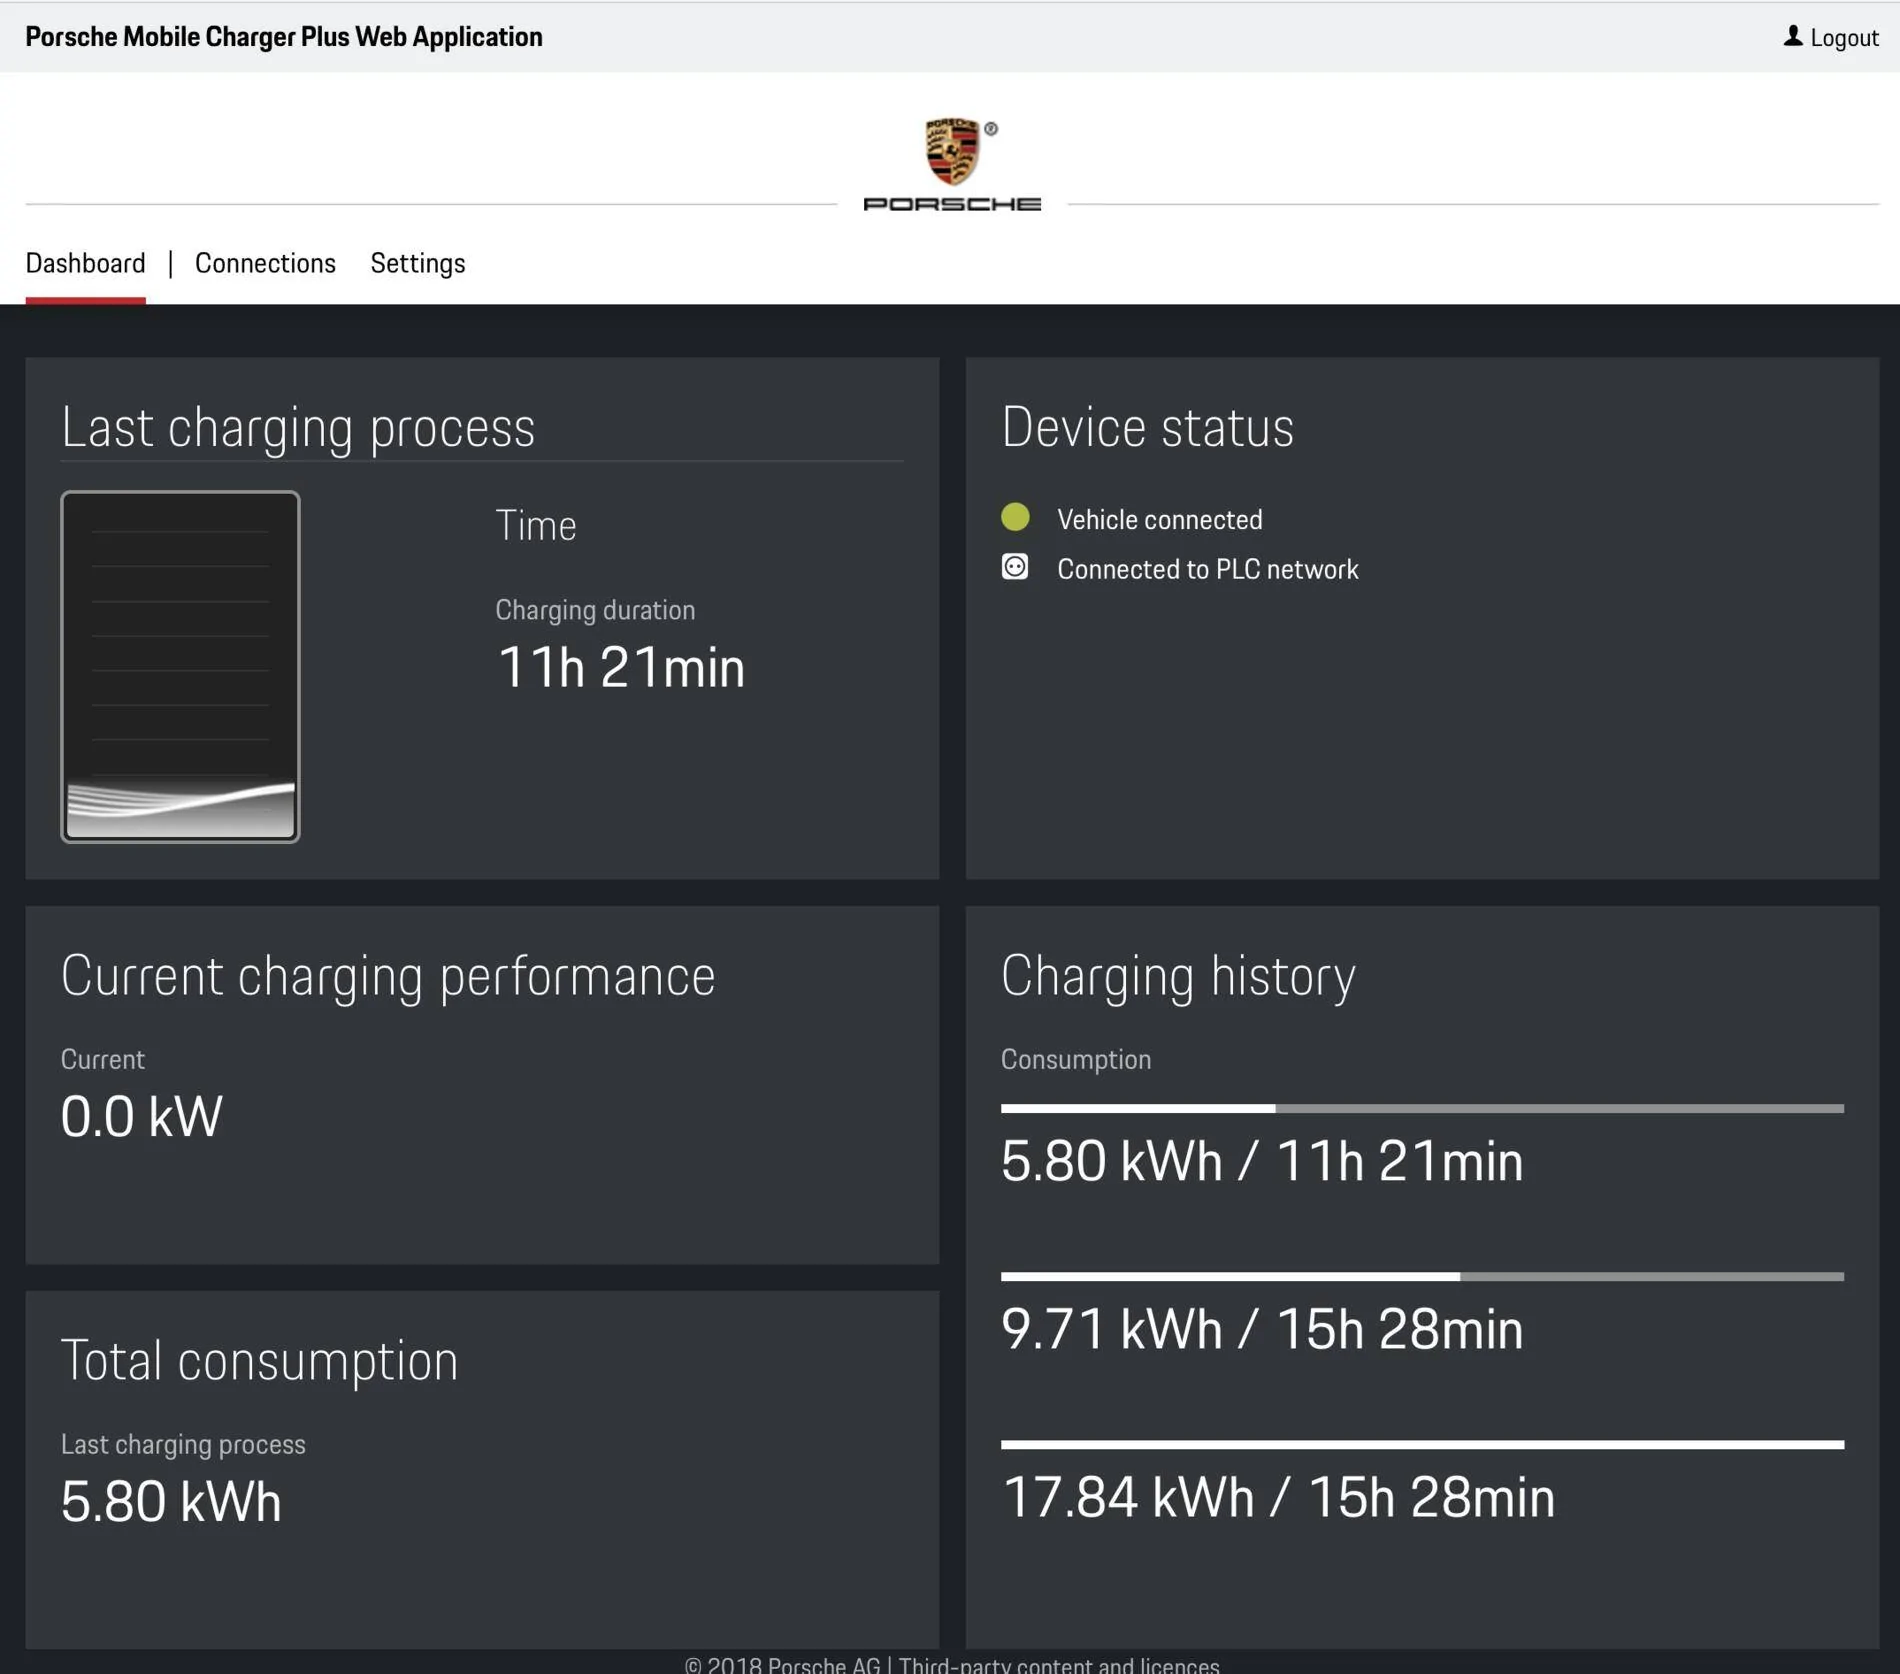Click the charger battery level graphic
1900x1674 pixels.
[180, 666]
